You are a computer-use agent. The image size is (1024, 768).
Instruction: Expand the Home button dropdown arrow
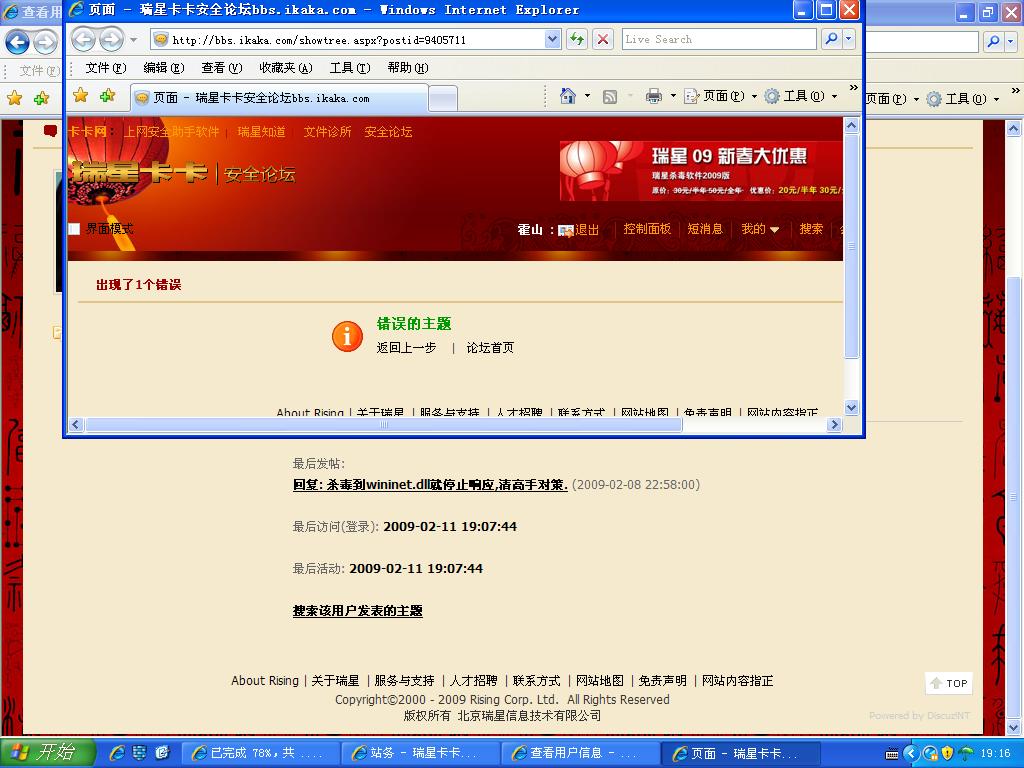587,97
